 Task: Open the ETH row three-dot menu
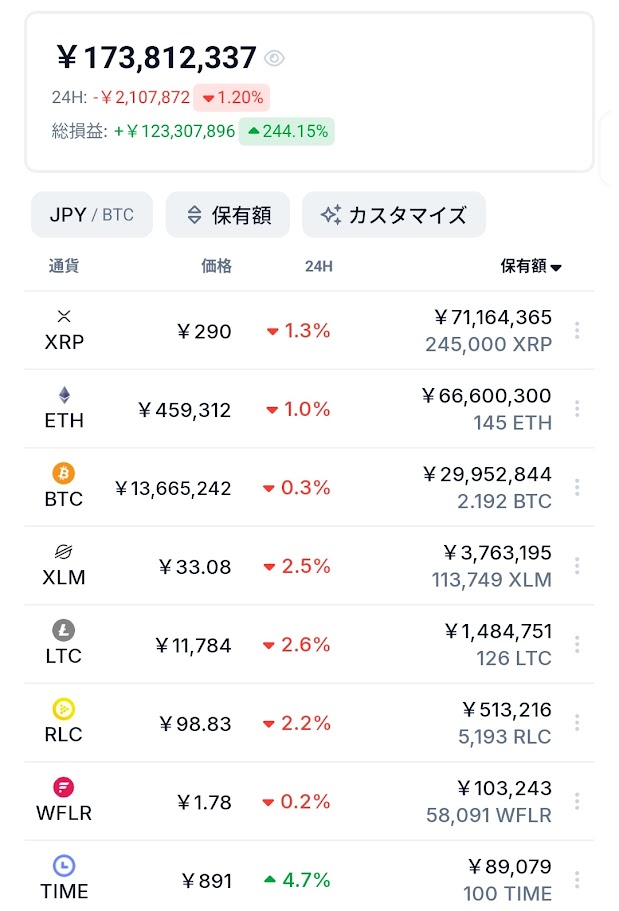(x=577, y=409)
